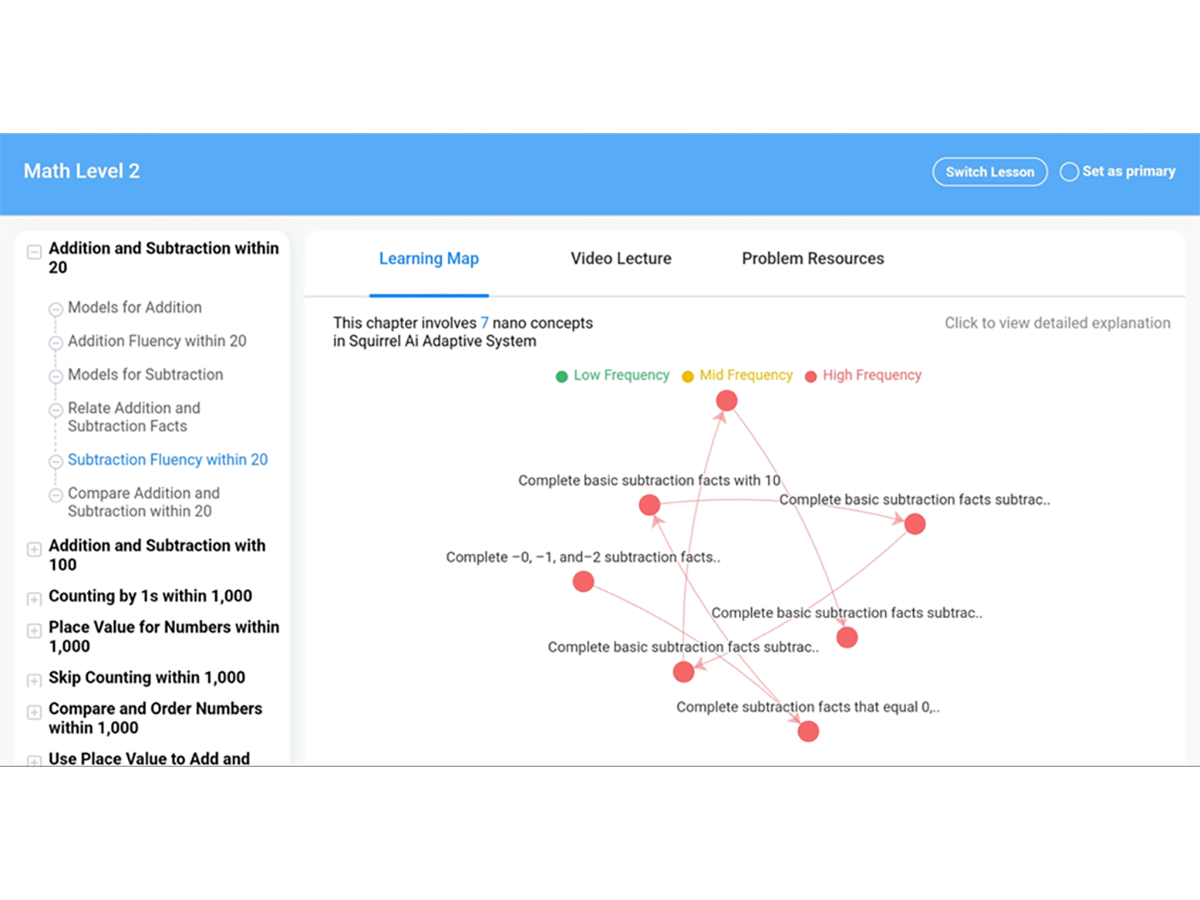1200x900 pixels.
Task: Enable the Set as primary radio button
Action: 1069,172
